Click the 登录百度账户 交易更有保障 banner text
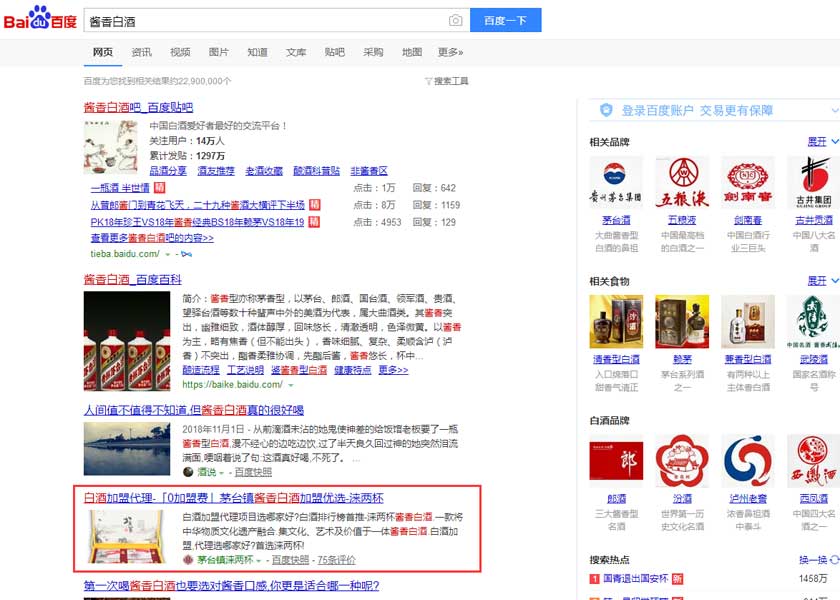Screen dimensions: 840x600 697,110
